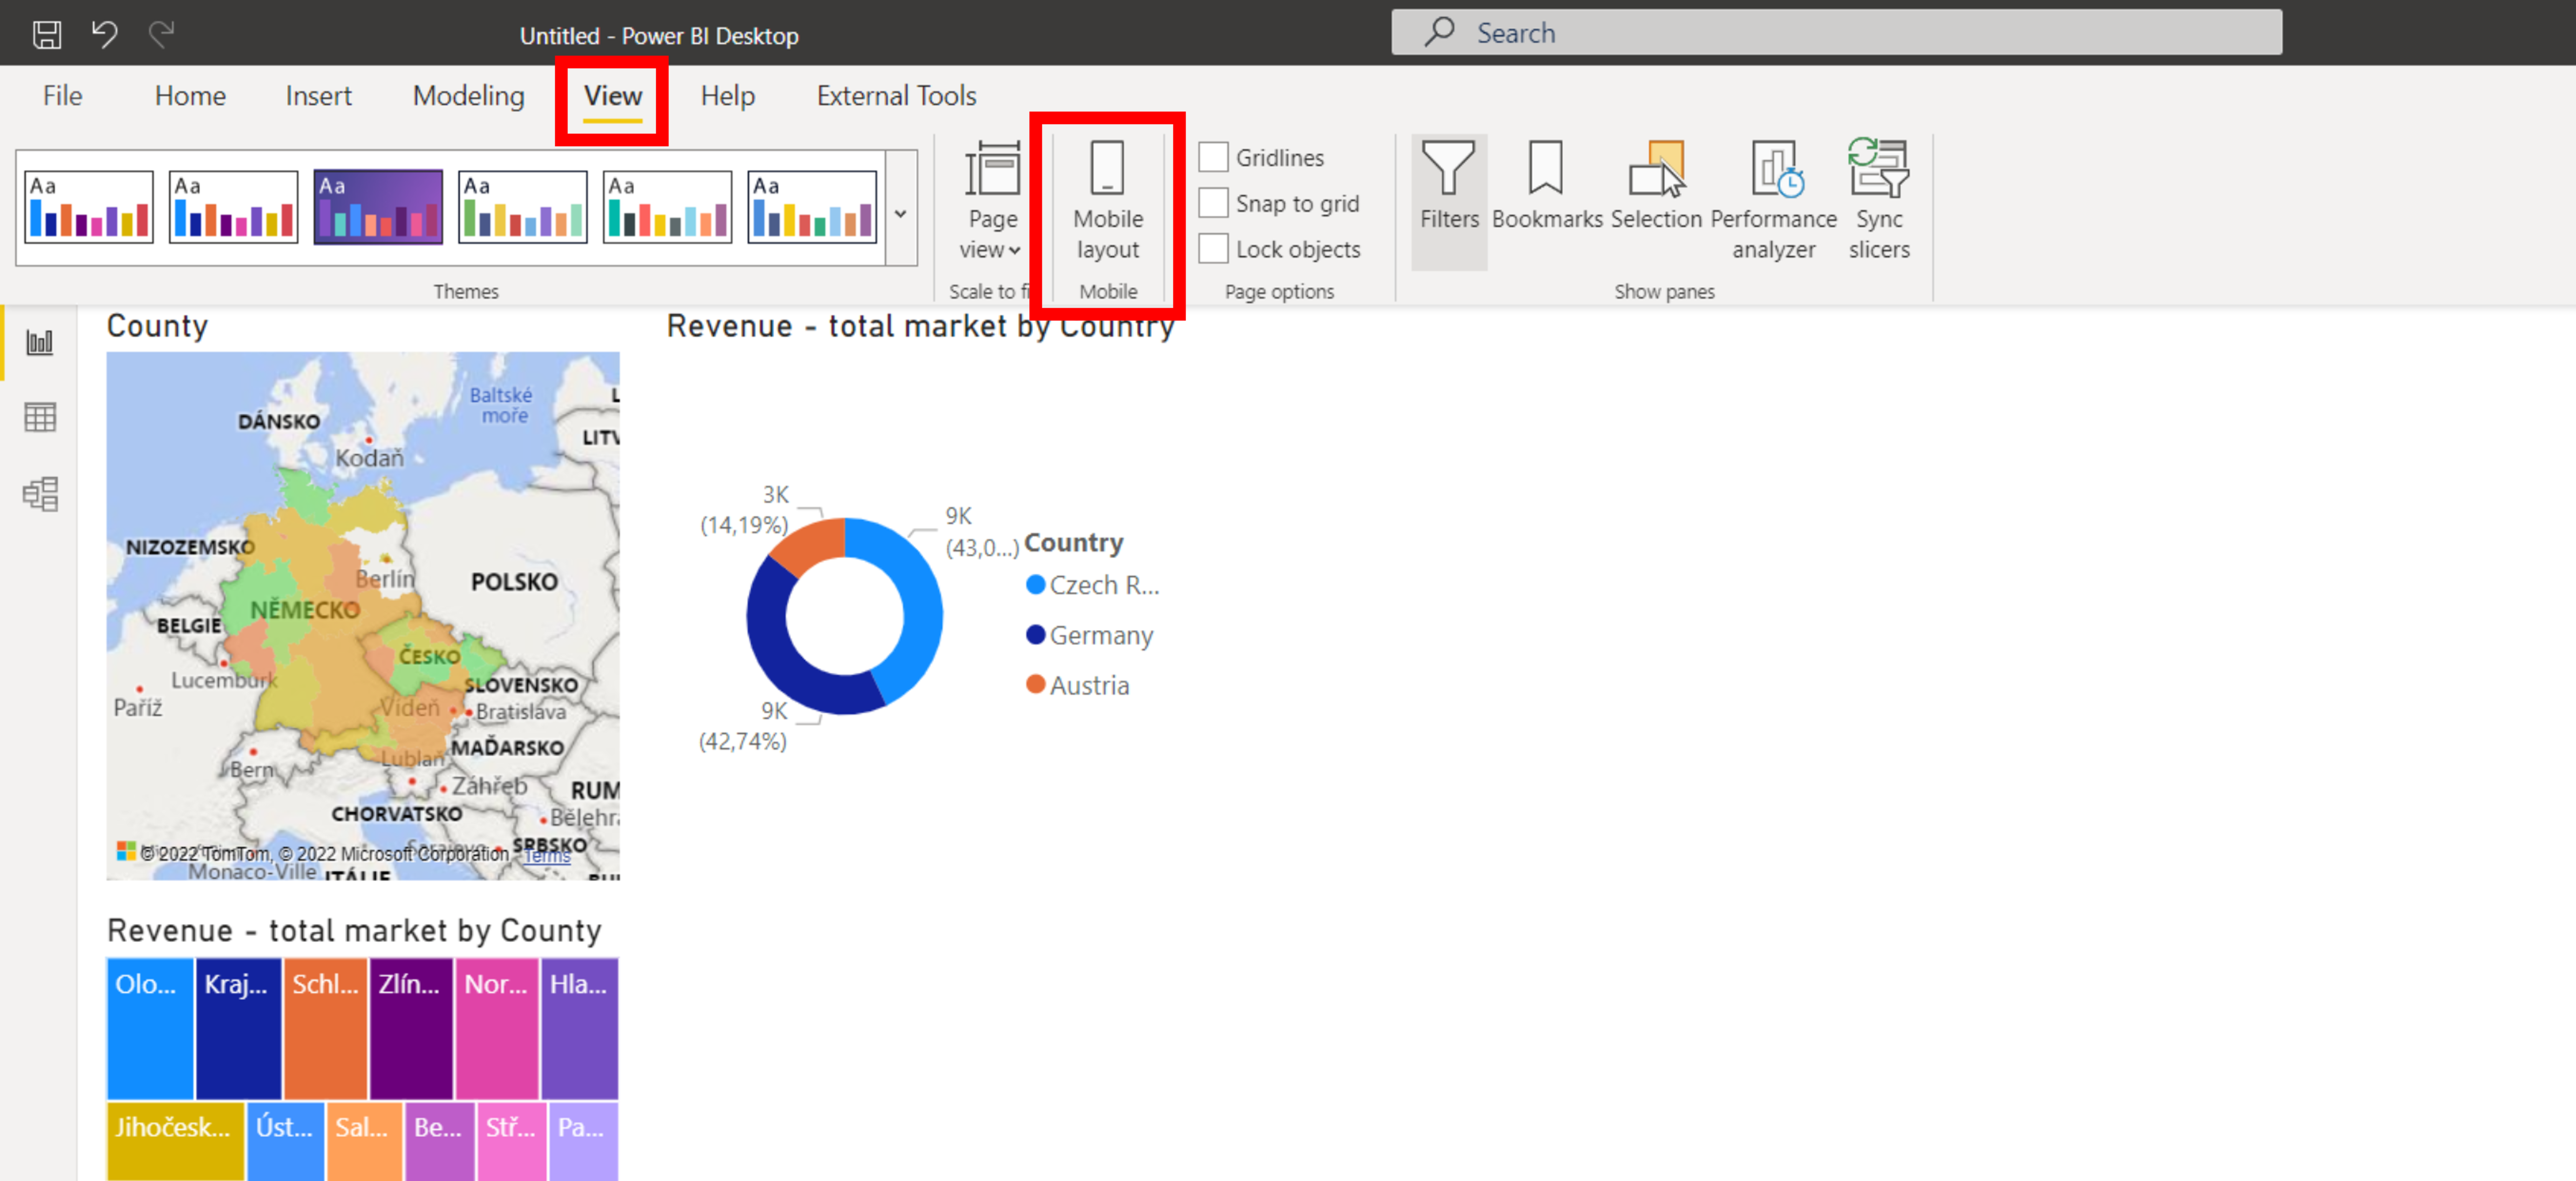
Task: Click in the Search box
Action: click(x=1836, y=32)
